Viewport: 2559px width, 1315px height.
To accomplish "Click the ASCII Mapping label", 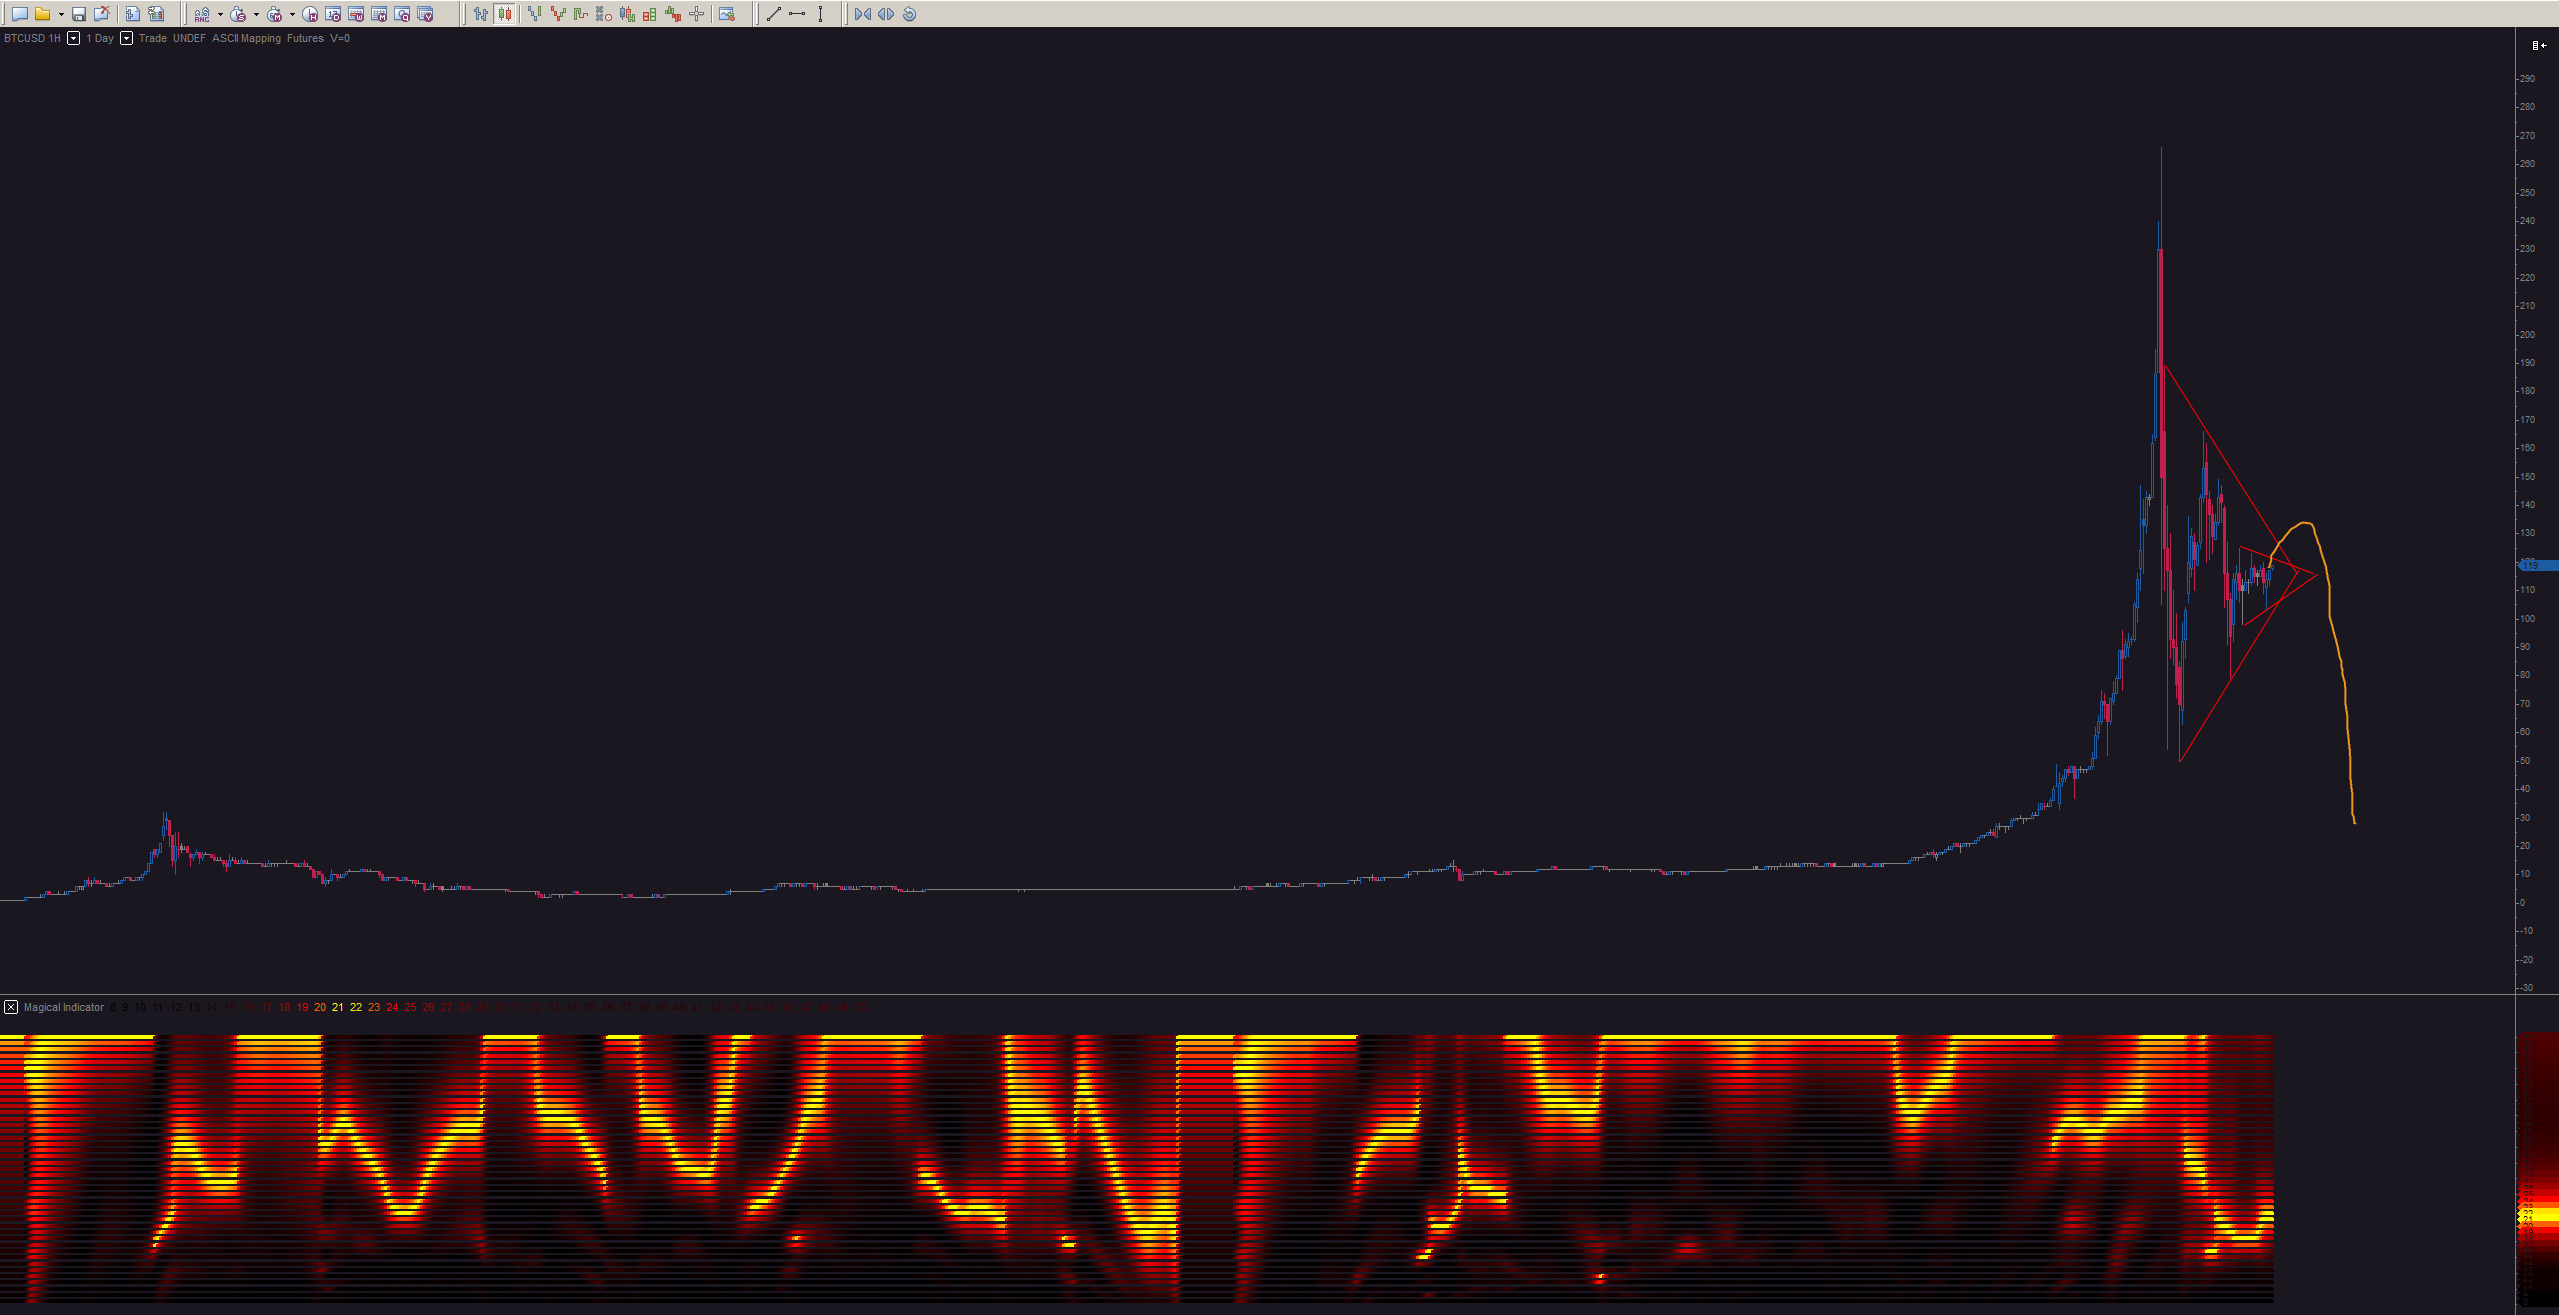I will click(246, 38).
